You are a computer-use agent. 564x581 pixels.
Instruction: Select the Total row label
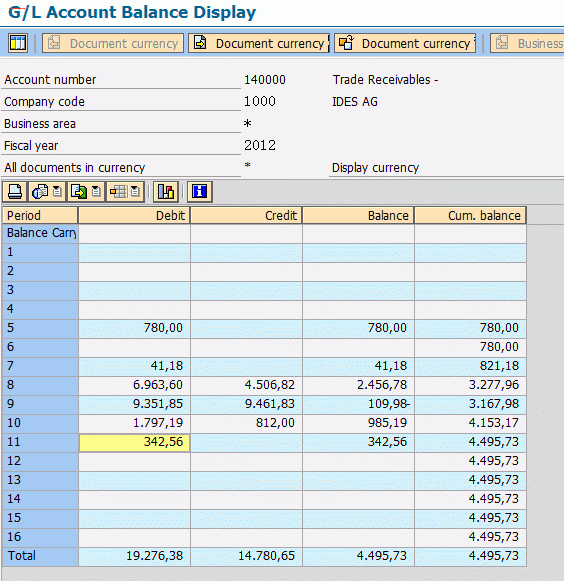click(22, 556)
